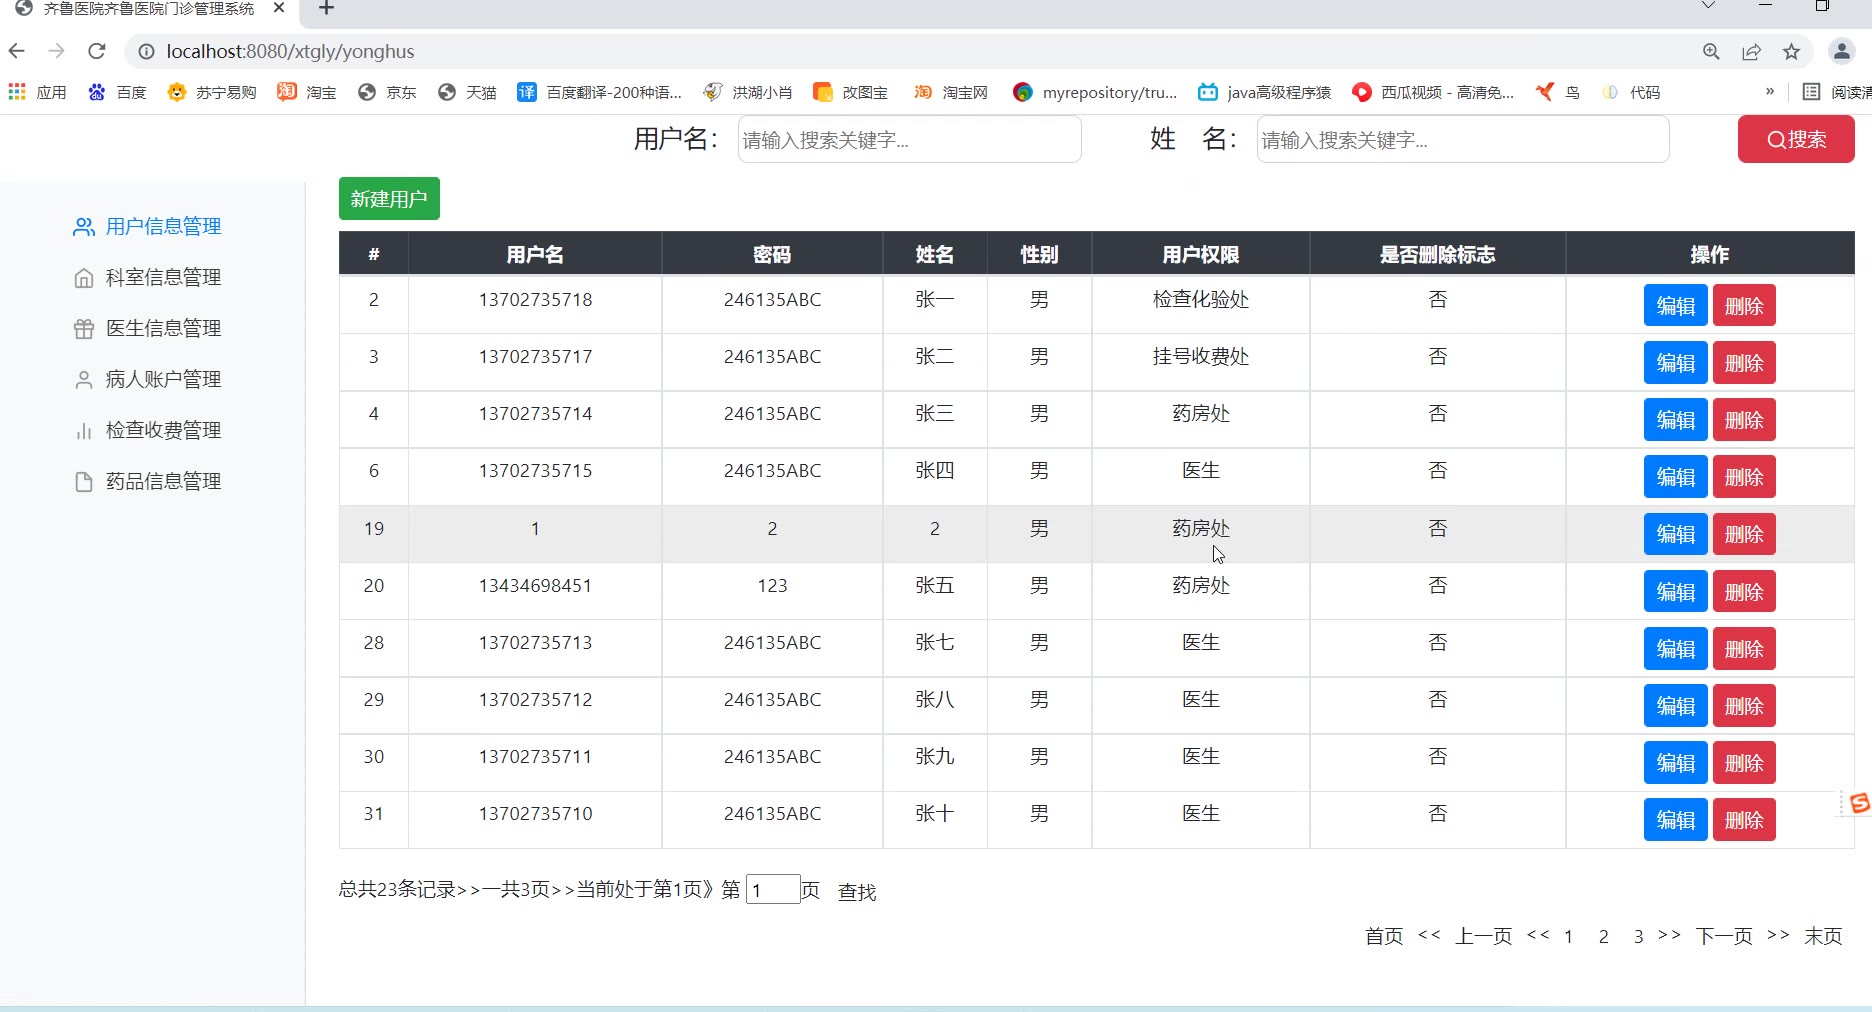Click the 查找 page lookup link

click(x=857, y=892)
